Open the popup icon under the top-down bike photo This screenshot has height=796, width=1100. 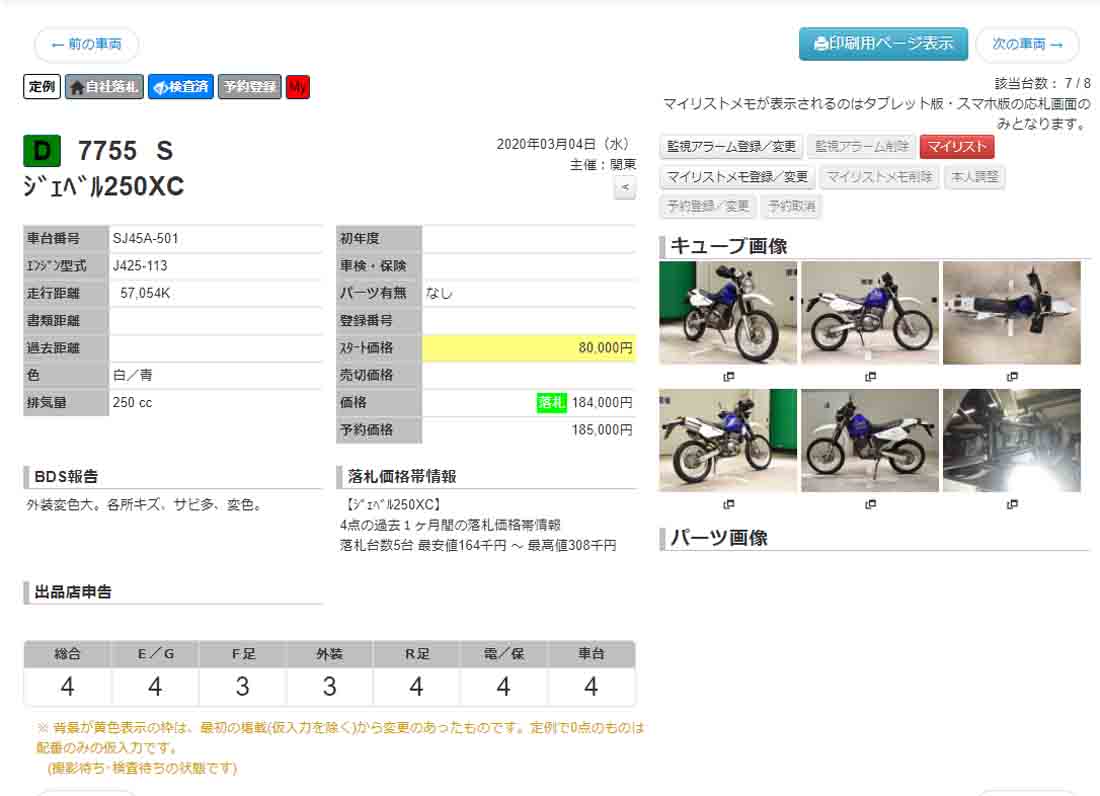point(1012,377)
